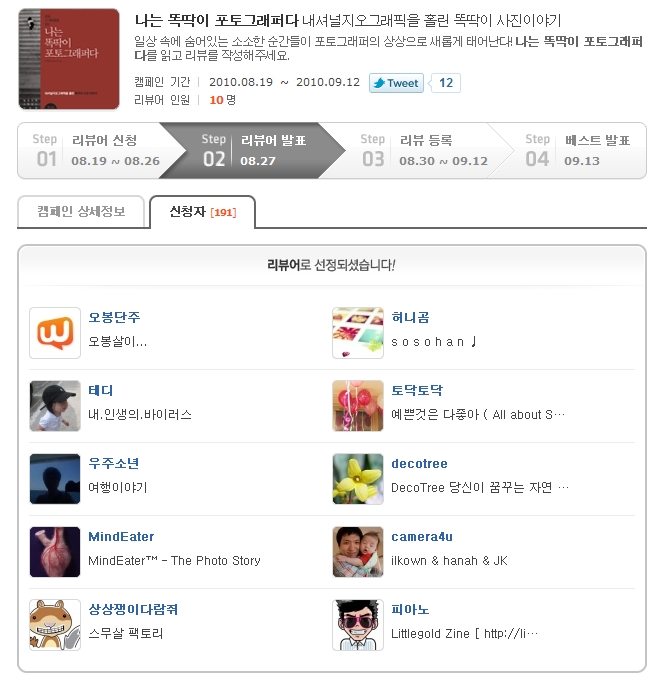The height and width of the screenshot is (684, 663).
Task: Click 피아노's sunglasses cartoon avatar
Action: click(358, 625)
